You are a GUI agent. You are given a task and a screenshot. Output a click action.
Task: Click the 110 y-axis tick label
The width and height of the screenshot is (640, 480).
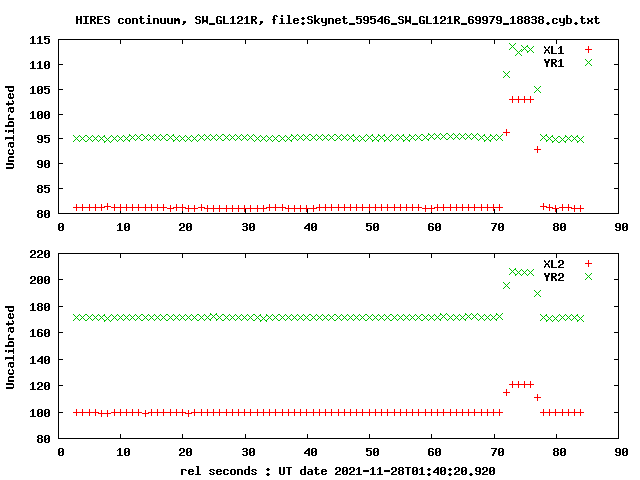[x=40, y=65]
